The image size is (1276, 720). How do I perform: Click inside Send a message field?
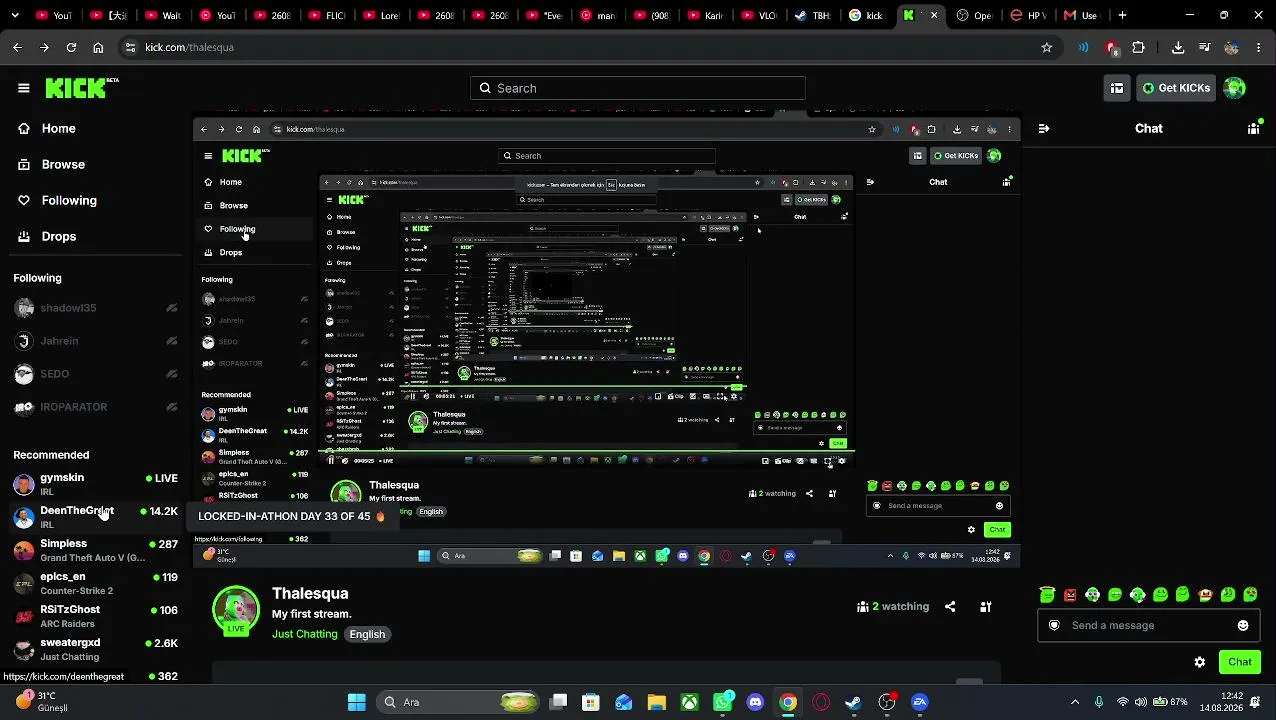[1148, 625]
